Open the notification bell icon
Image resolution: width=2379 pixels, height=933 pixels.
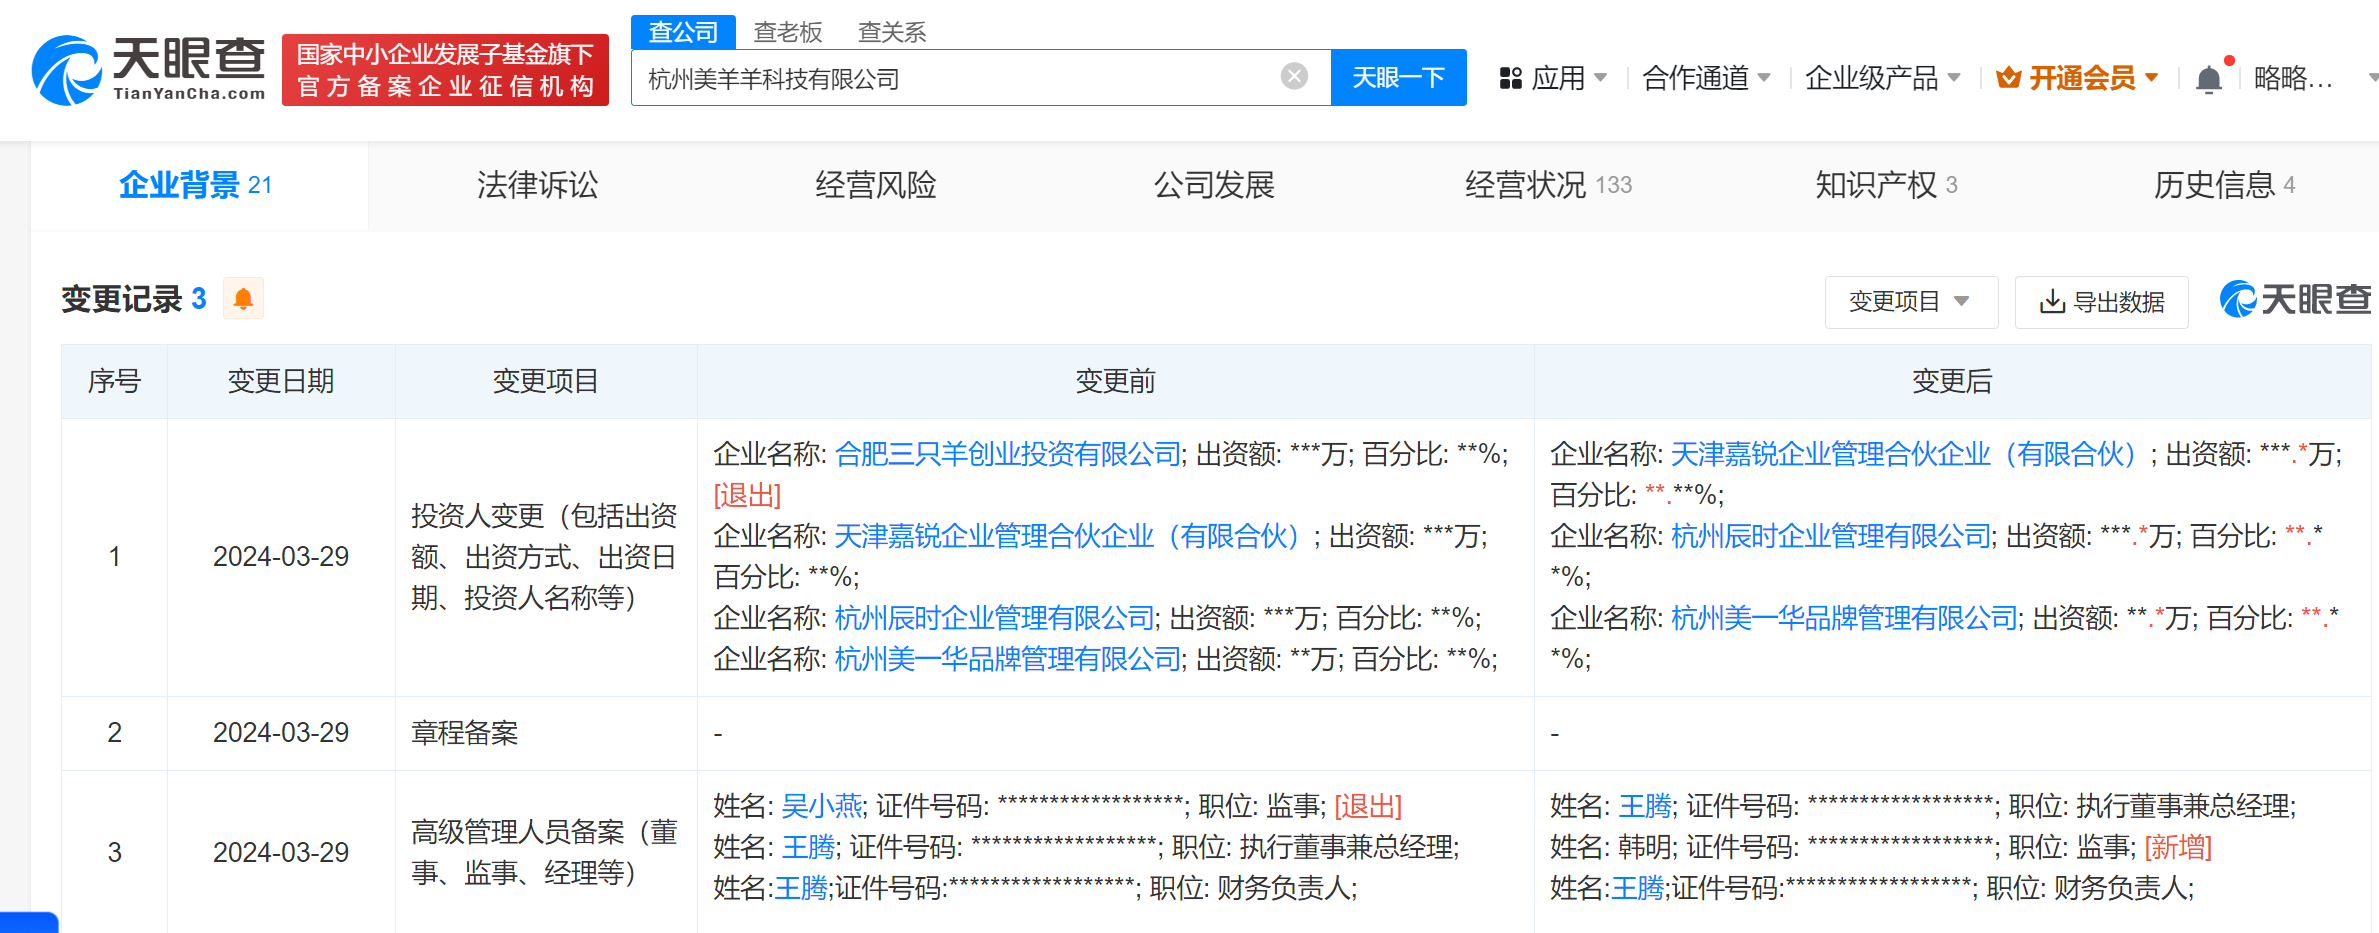pyautogui.click(x=2209, y=79)
